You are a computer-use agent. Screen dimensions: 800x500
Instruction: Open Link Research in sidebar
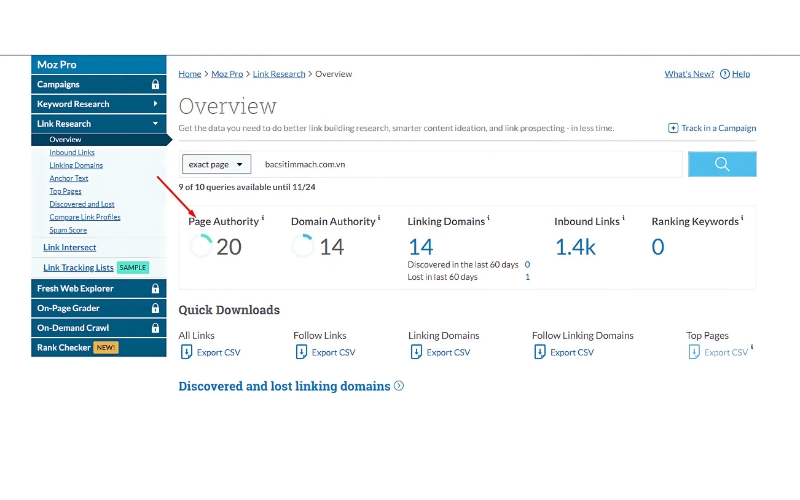pyautogui.click(x=98, y=123)
